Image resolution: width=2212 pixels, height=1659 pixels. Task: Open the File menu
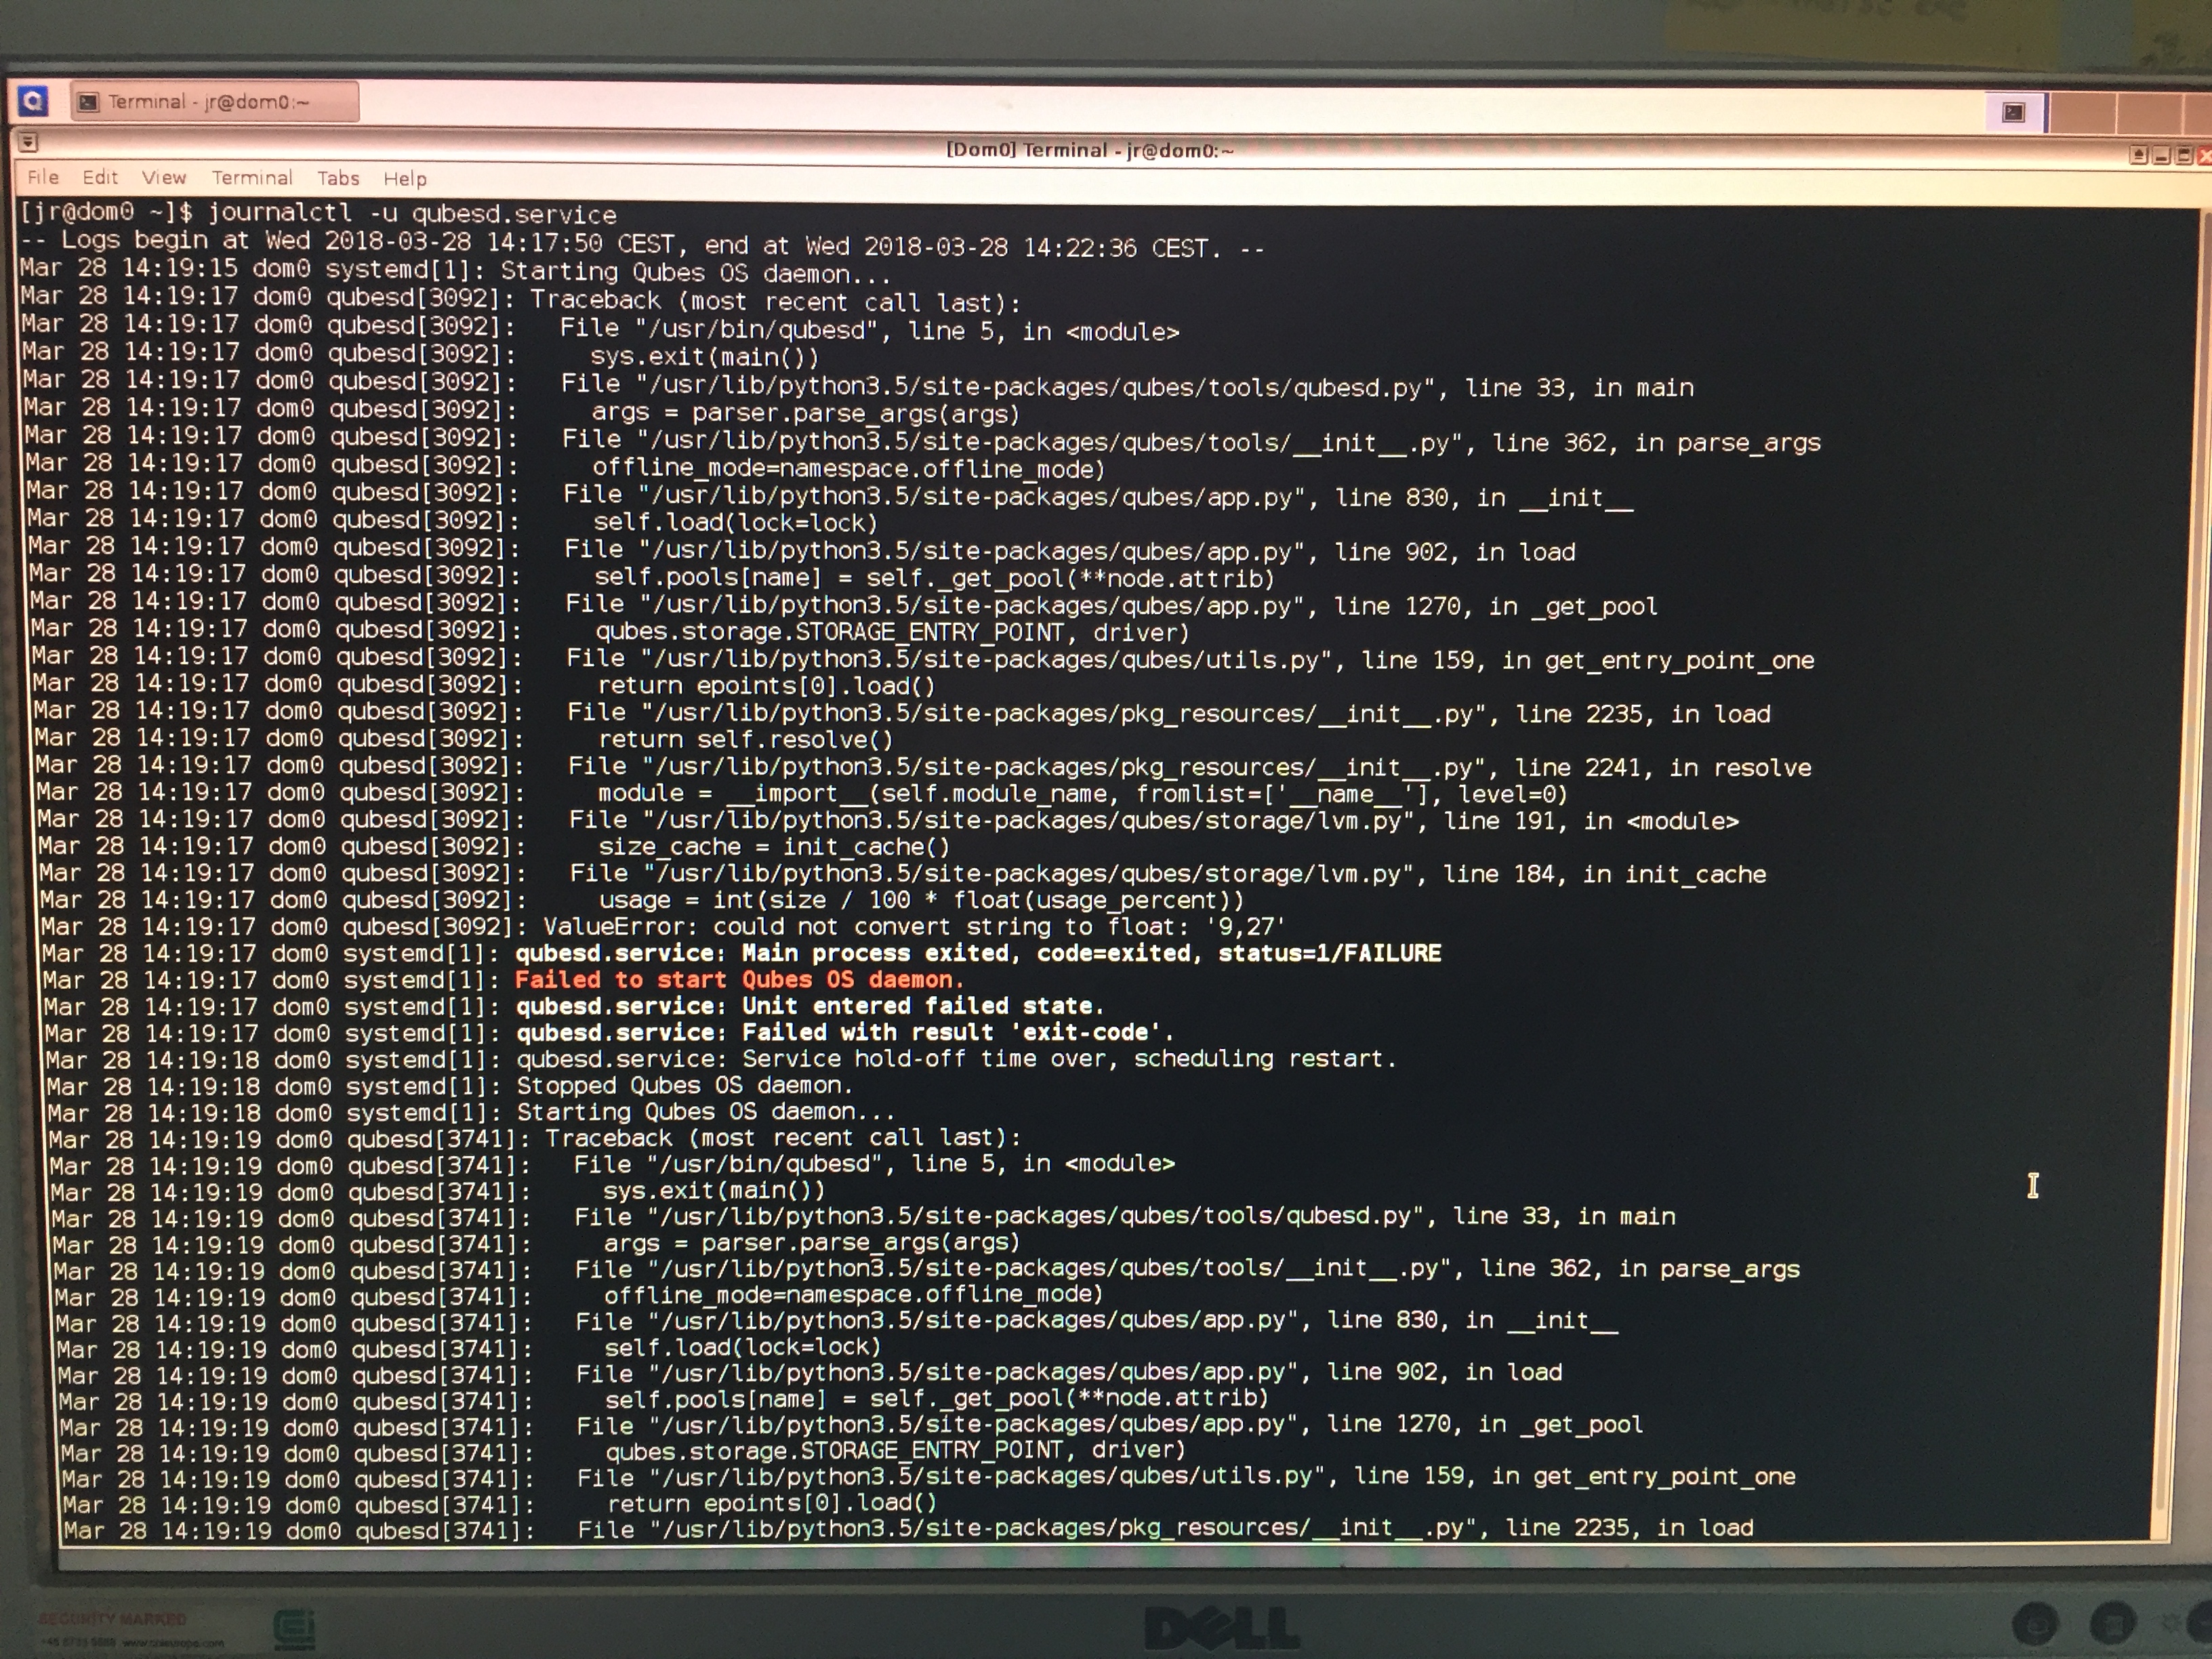click(43, 177)
